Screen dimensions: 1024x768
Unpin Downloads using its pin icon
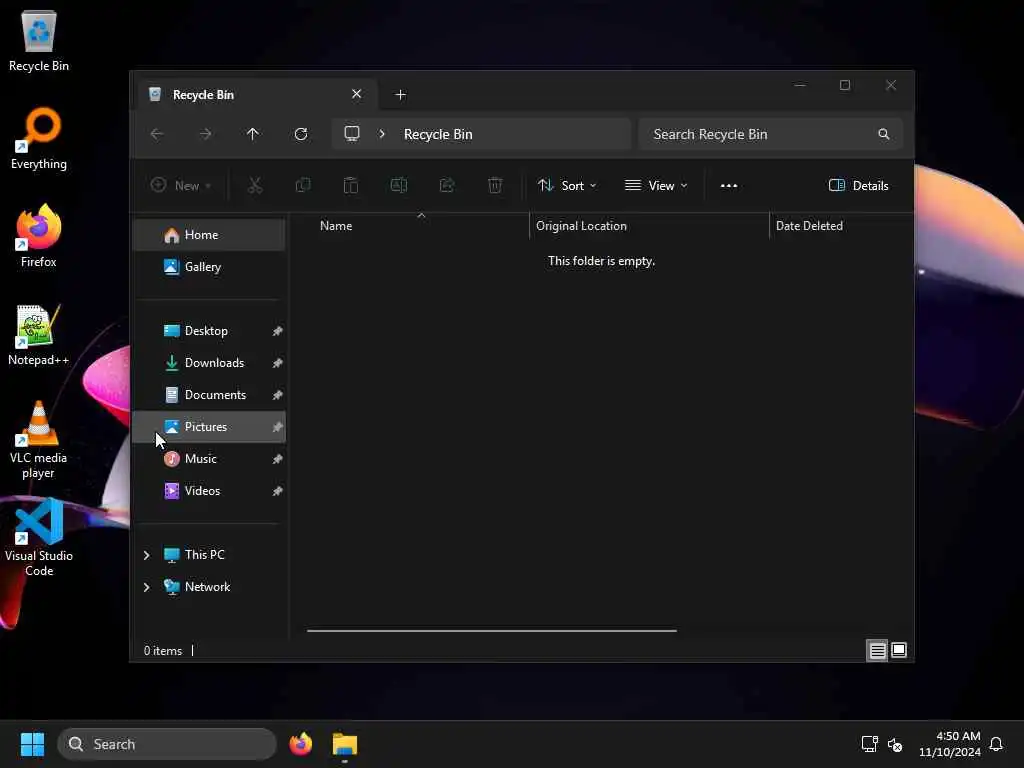pyautogui.click(x=277, y=363)
